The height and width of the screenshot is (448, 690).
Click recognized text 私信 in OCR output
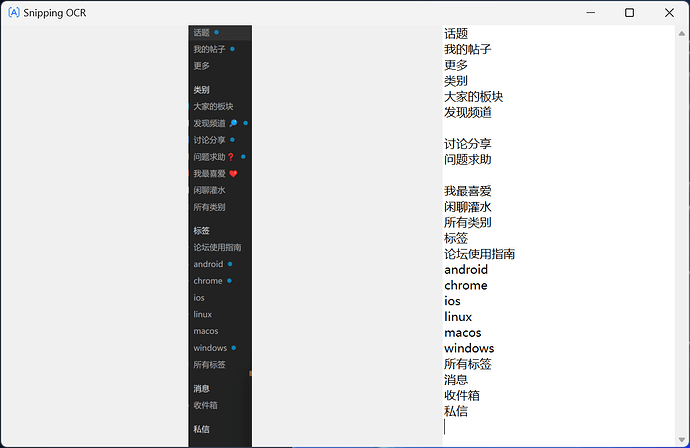pyautogui.click(x=456, y=411)
